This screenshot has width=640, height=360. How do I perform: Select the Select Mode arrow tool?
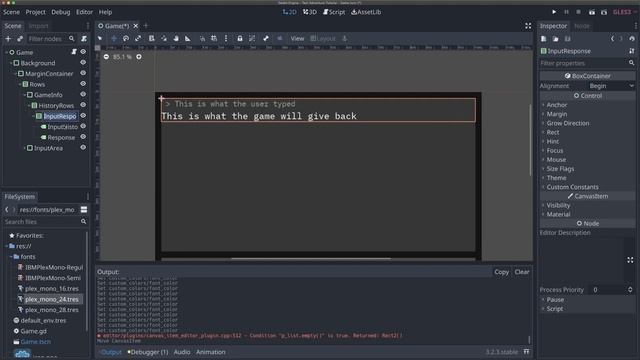tap(100, 38)
